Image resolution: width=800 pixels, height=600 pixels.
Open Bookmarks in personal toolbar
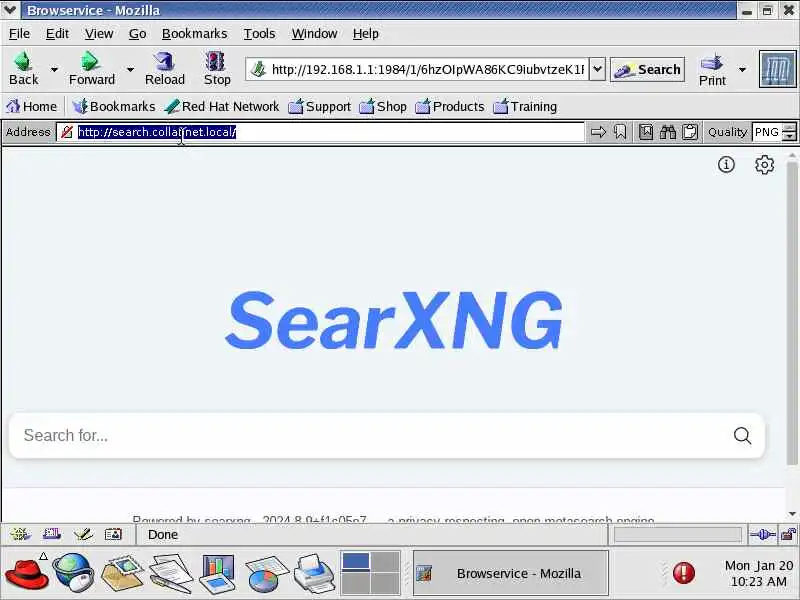tap(113, 107)
